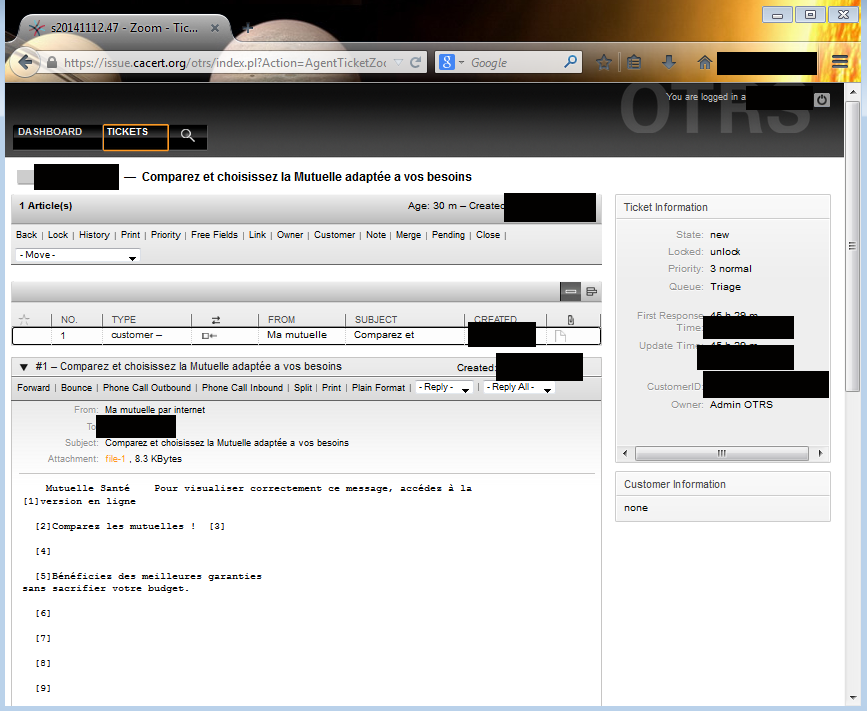The image size is (867, 711).
Task: Click the History link in ticket actions
Action: point(94,235)
